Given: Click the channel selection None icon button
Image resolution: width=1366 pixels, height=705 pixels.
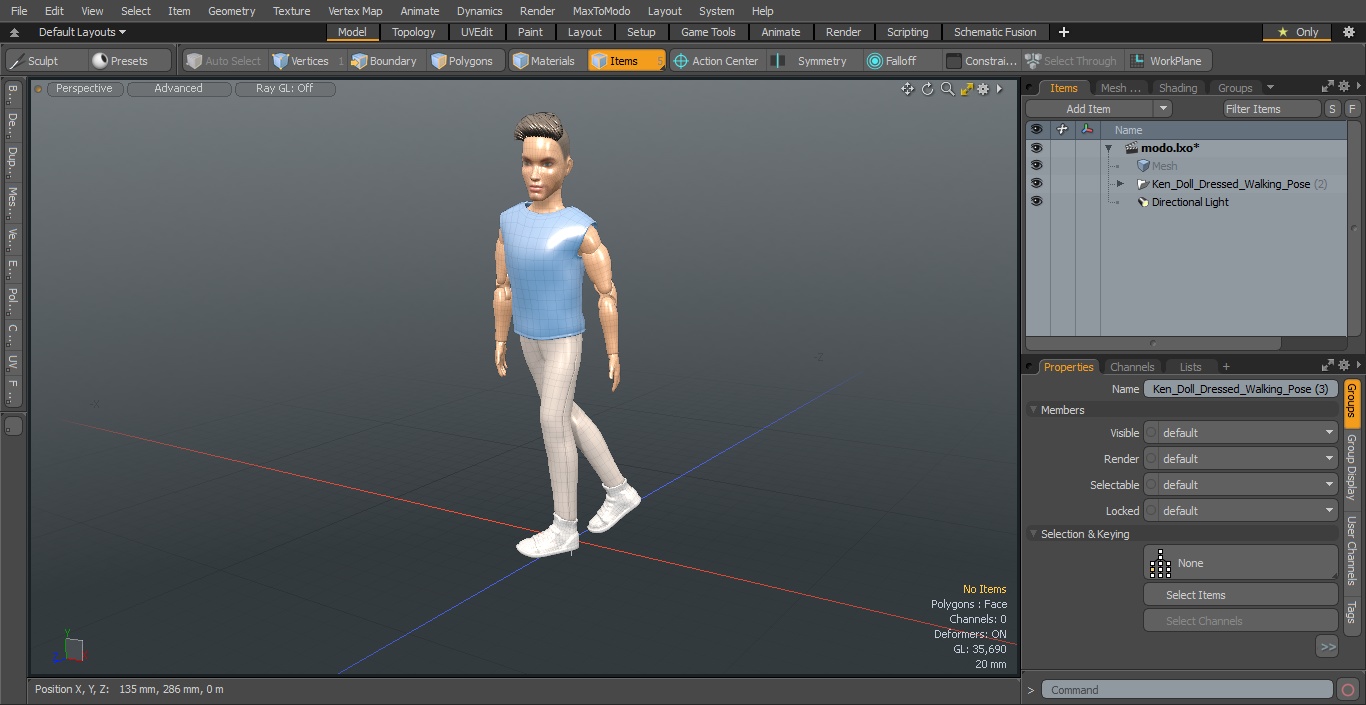Looking at the screenshot, I should [1240, 563].
